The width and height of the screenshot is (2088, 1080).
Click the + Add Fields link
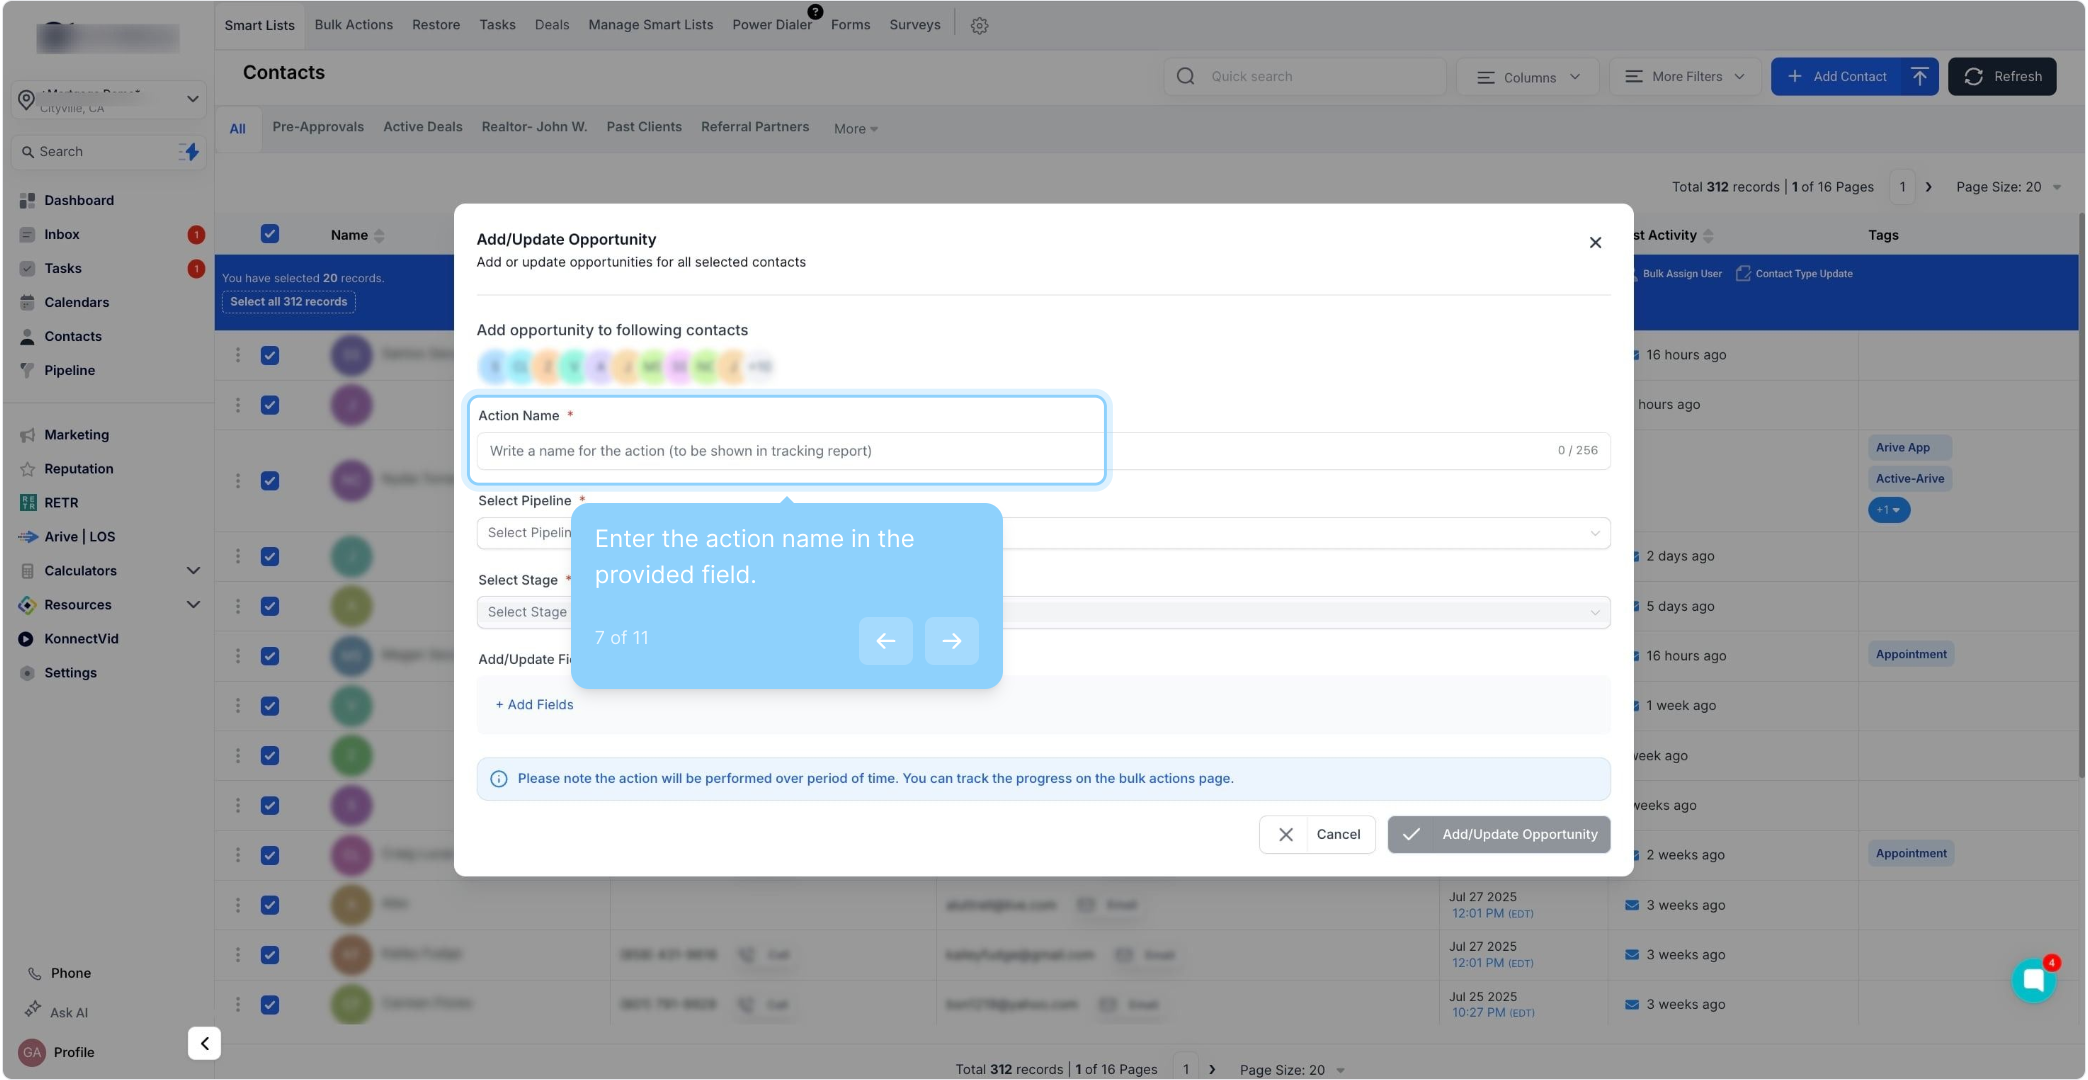[x=535, y=705]
